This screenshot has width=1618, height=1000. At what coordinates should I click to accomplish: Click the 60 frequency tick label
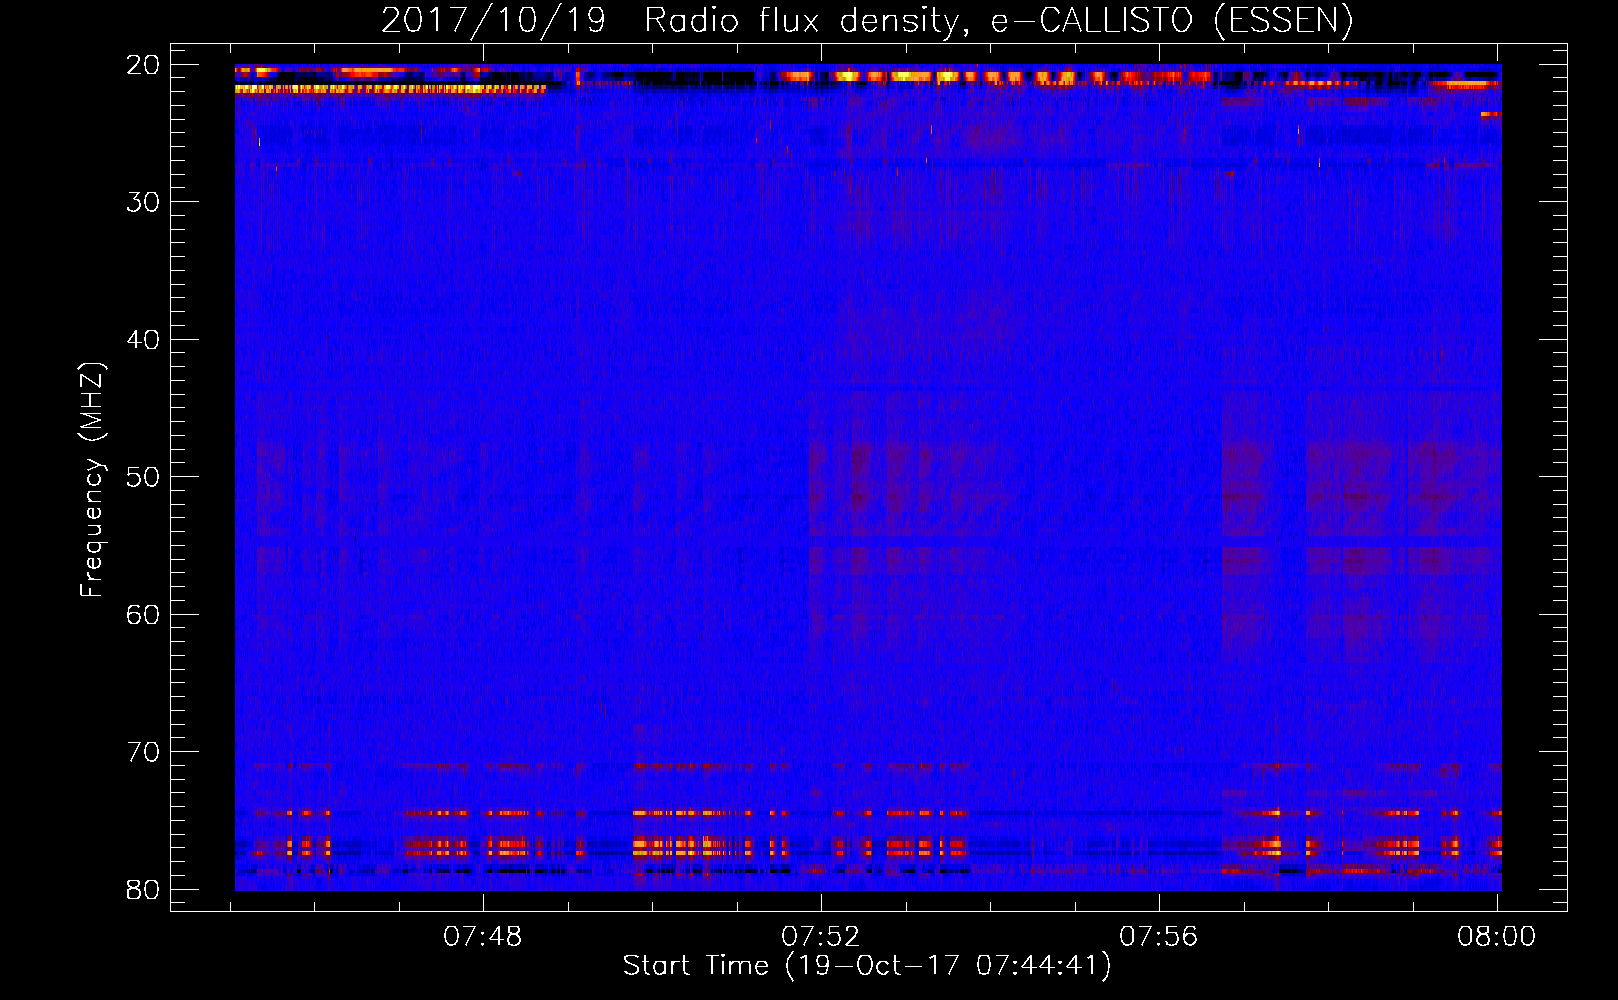(x=144, y=614)
